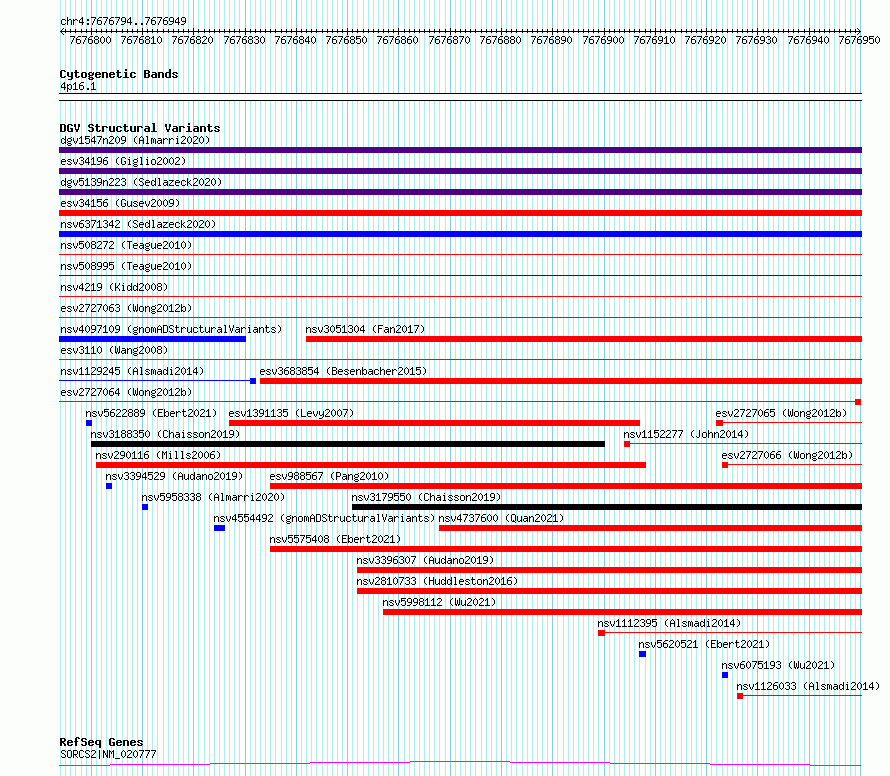
Task: Click the blue bar under nsv4097109
Action: [x=152, y=339]
